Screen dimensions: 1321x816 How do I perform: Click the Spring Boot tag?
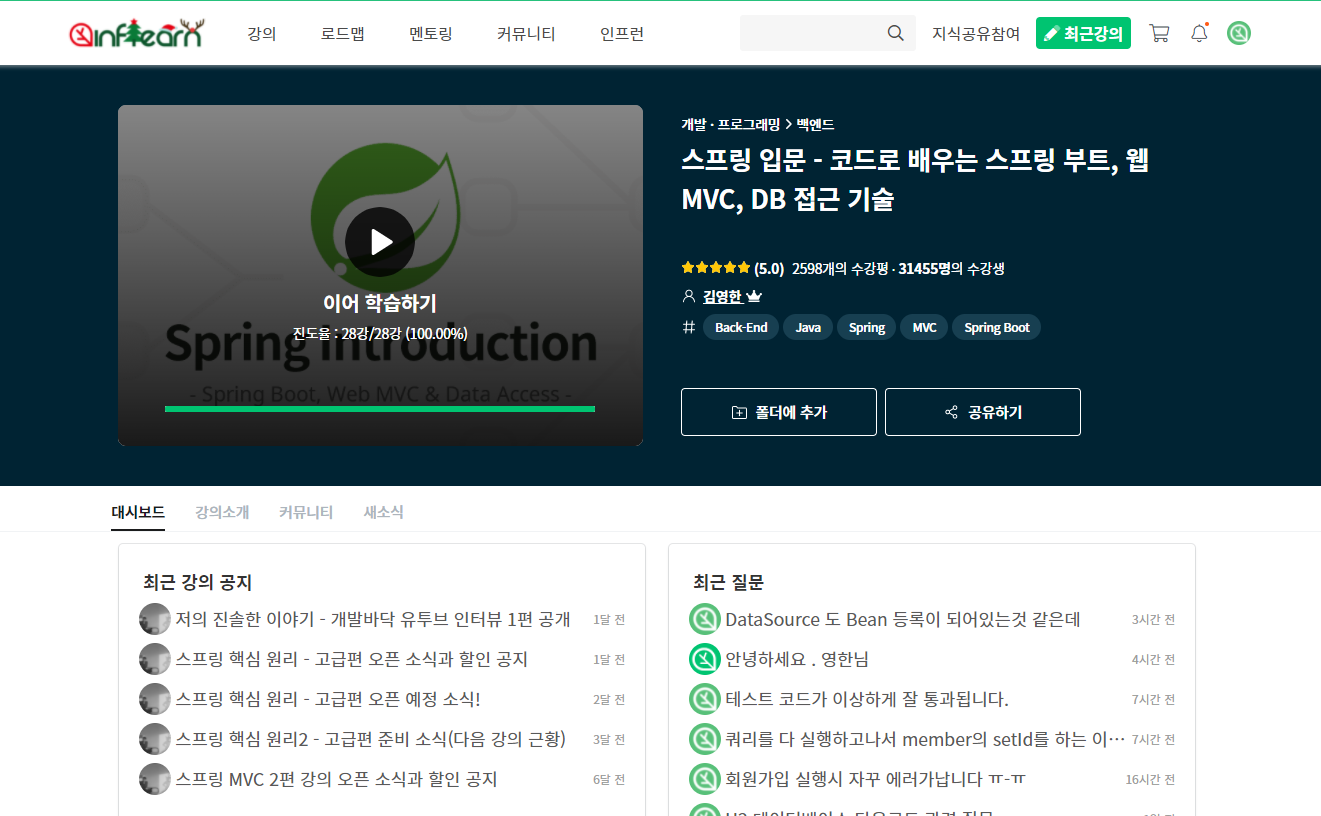(997, 327)
